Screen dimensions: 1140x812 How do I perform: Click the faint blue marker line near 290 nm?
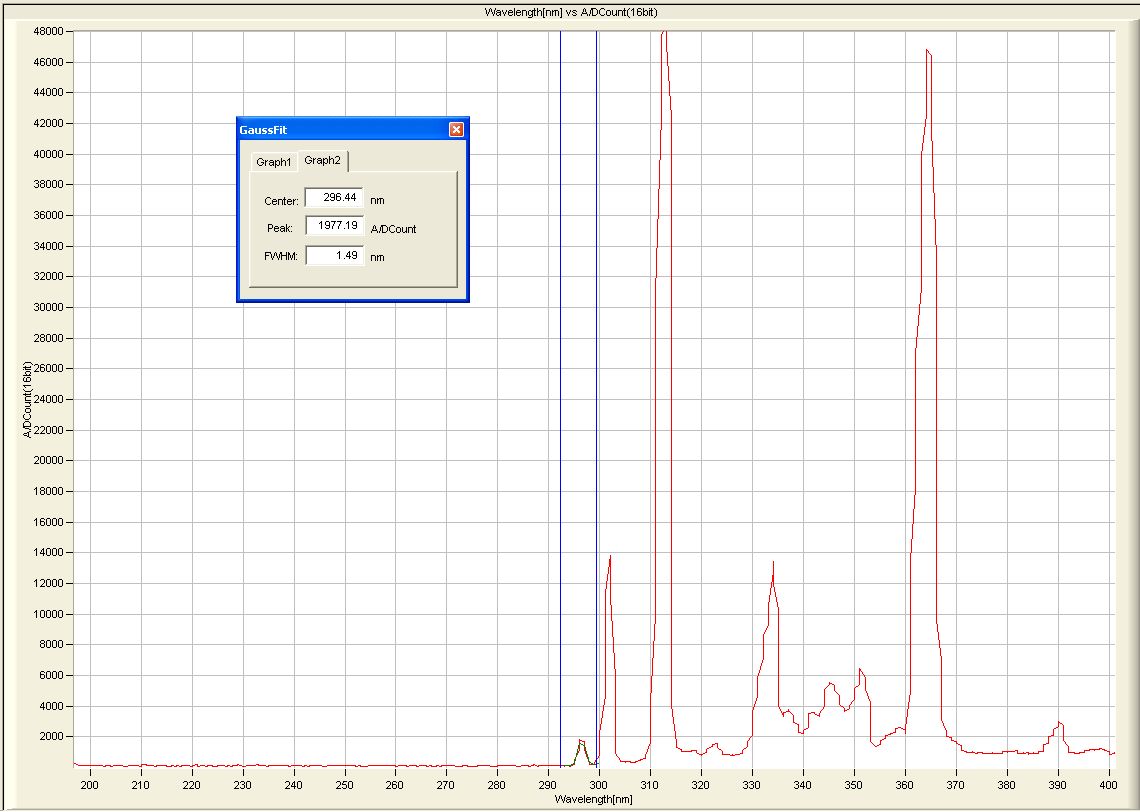(x=548, y=400)
